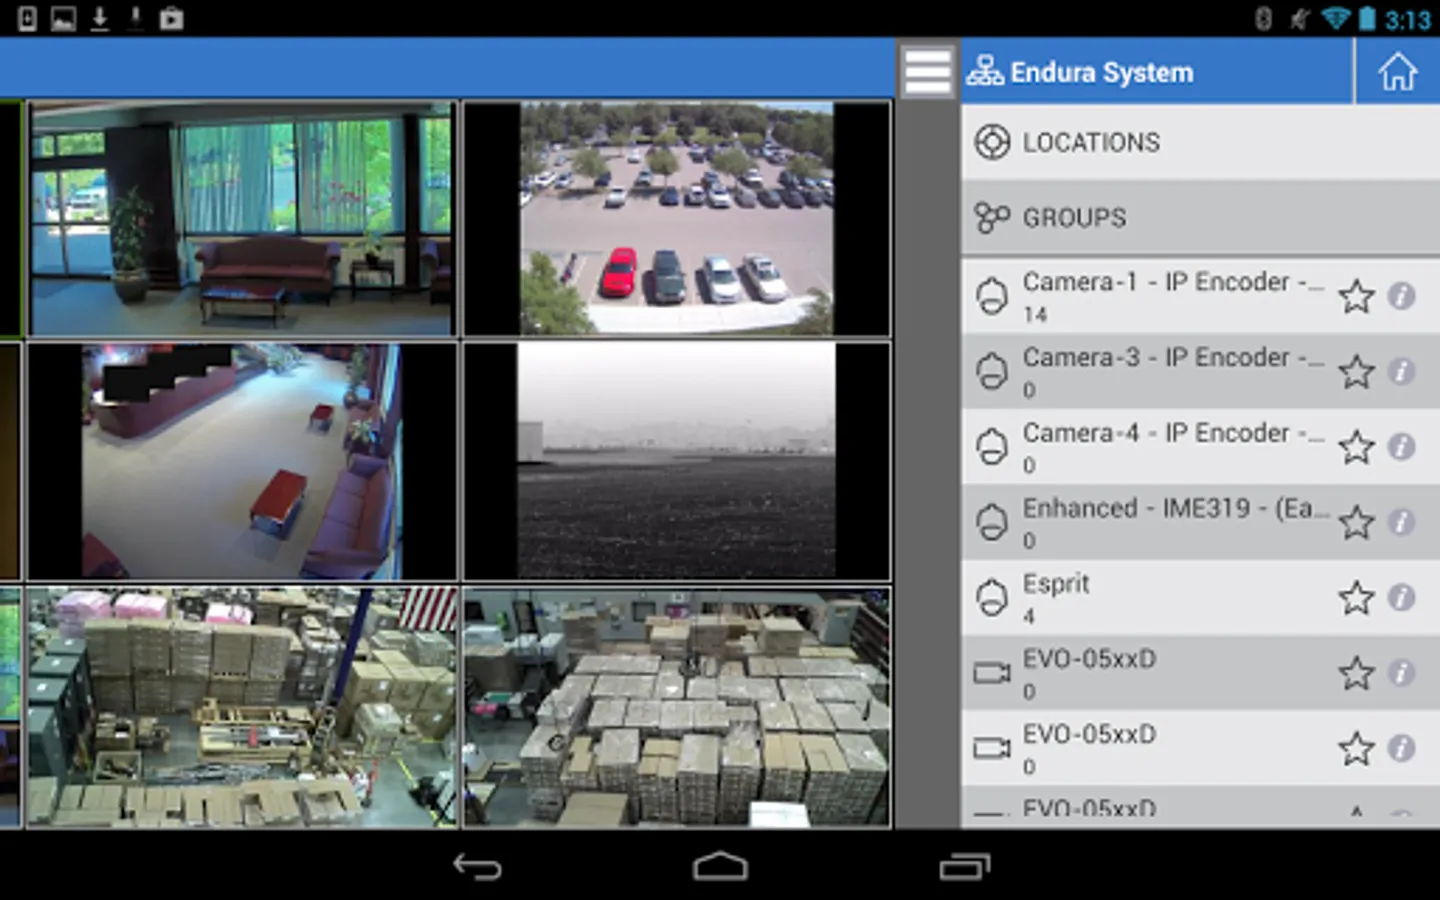
Task: Open the Endura System header
Action: [x=1157, y=72]
